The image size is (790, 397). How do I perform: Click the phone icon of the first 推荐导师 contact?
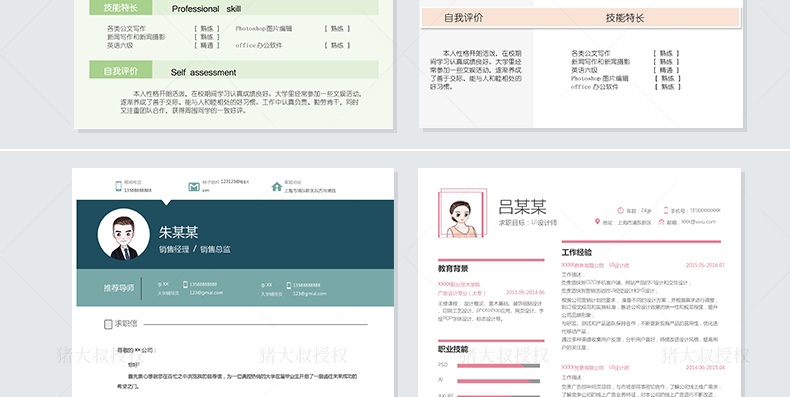click(x=185, y=285)
